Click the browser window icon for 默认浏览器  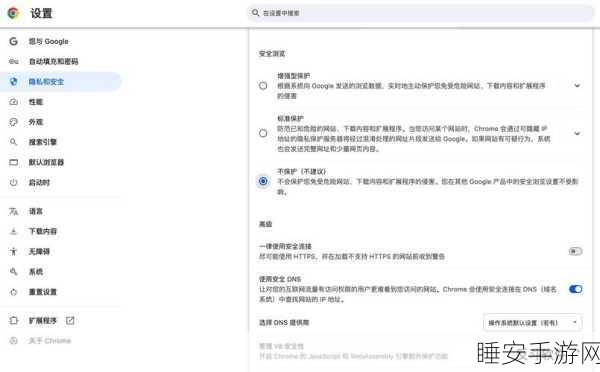click(x=13, y=162)
